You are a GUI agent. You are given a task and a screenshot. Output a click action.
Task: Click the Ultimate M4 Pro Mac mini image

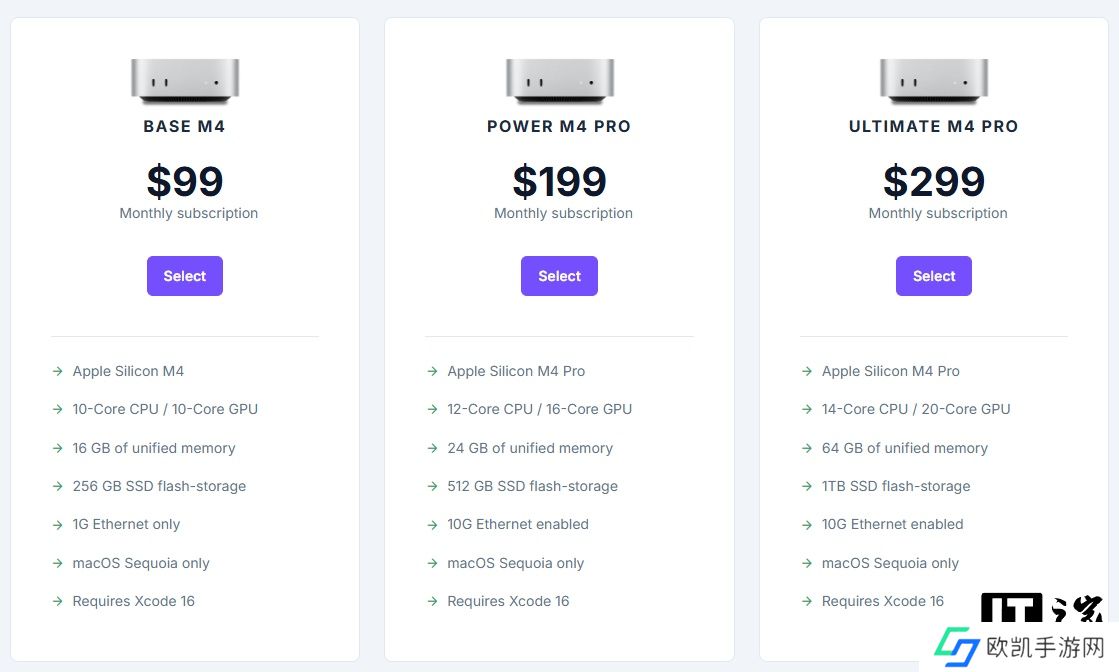[x=934, y=81]
